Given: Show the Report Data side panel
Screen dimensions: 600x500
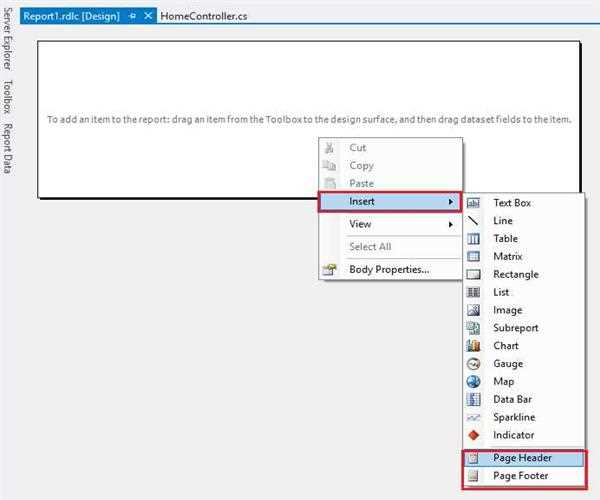Looking at the screenshot, I should [8, 148].
